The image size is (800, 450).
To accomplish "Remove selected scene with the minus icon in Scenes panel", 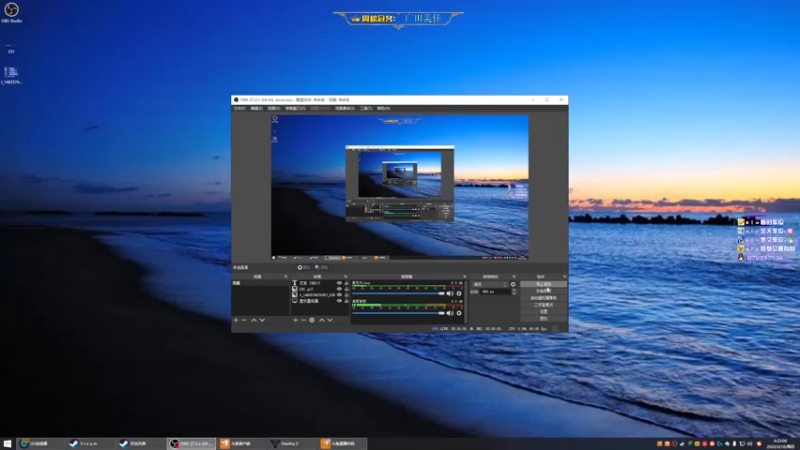I will 244,320.
